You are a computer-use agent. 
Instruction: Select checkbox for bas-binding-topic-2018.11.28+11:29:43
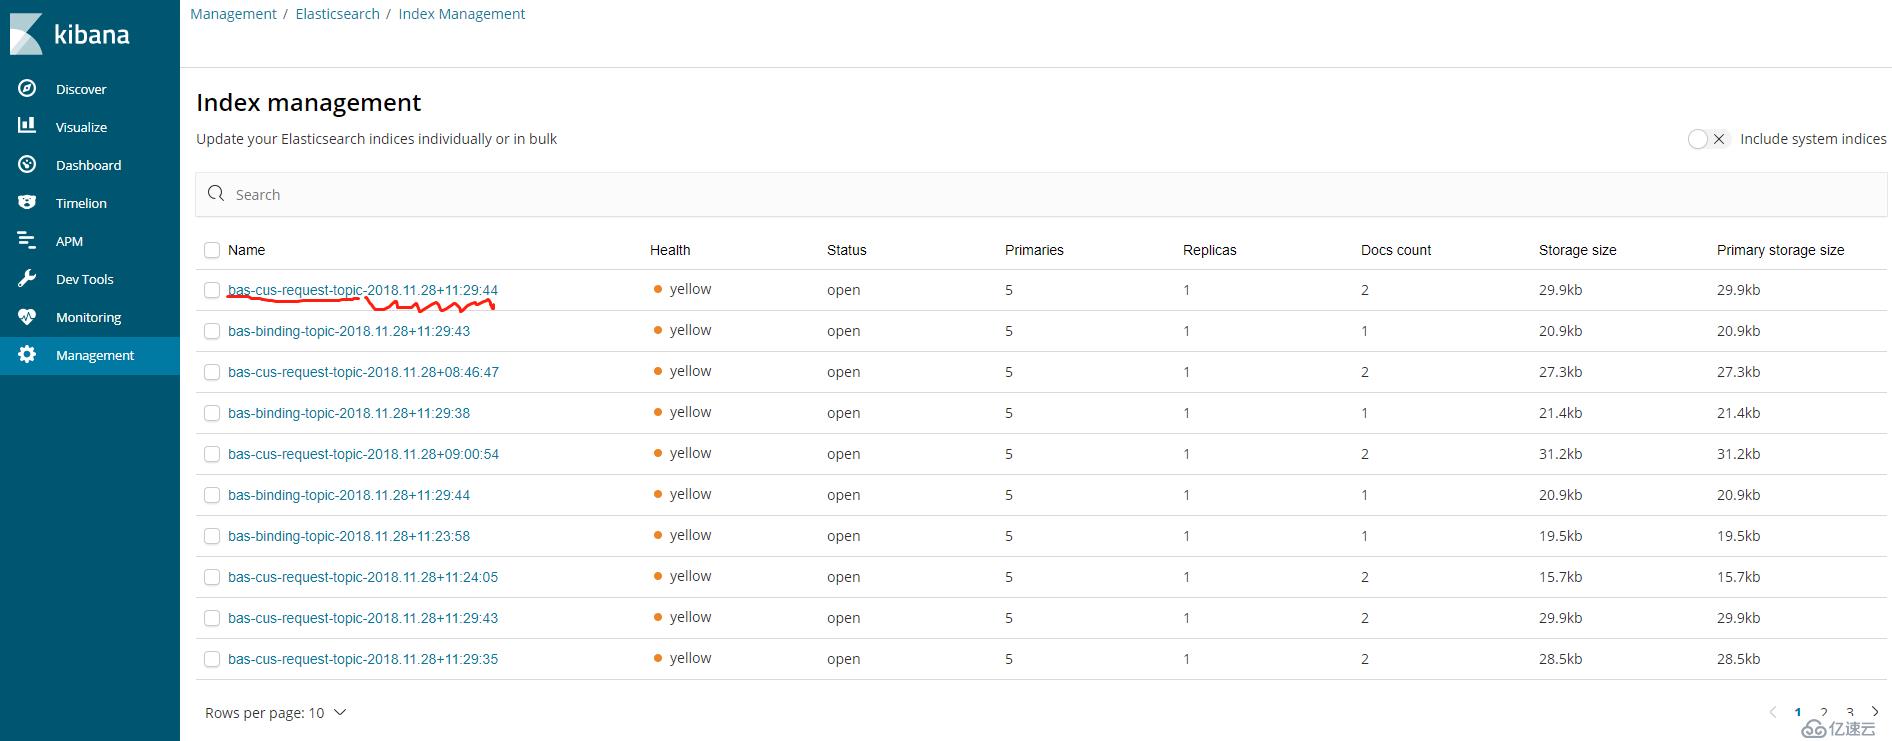pyautogui.click(x=212, y=331)
